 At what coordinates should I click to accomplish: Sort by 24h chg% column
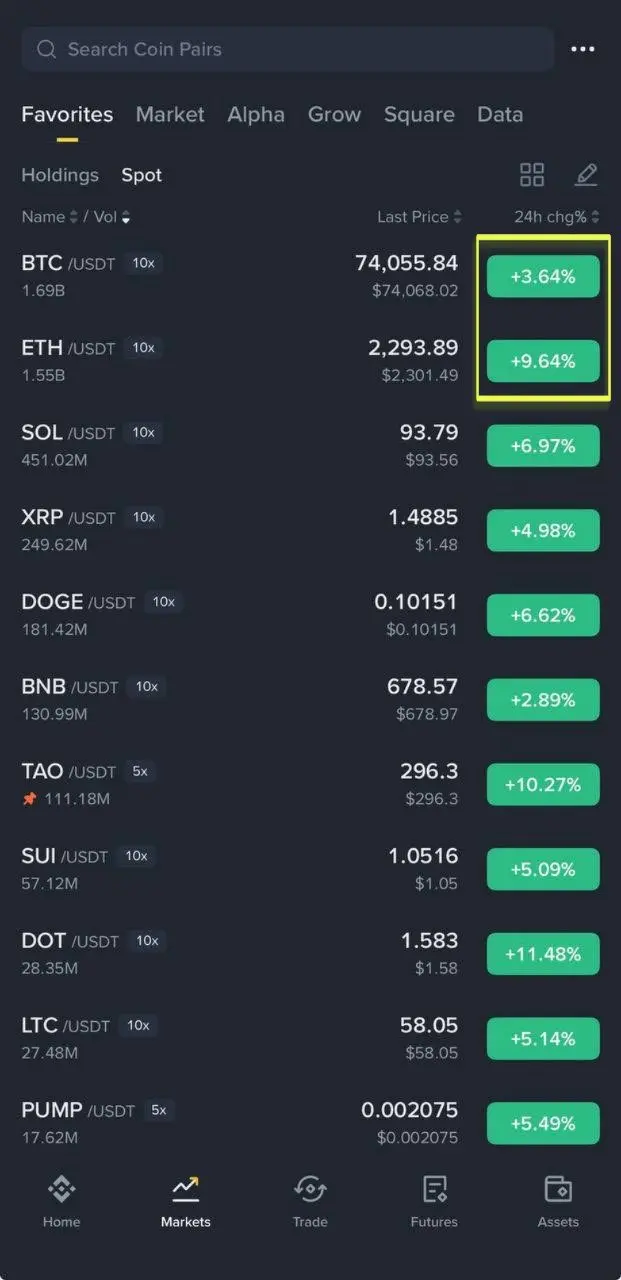(557, 217)
